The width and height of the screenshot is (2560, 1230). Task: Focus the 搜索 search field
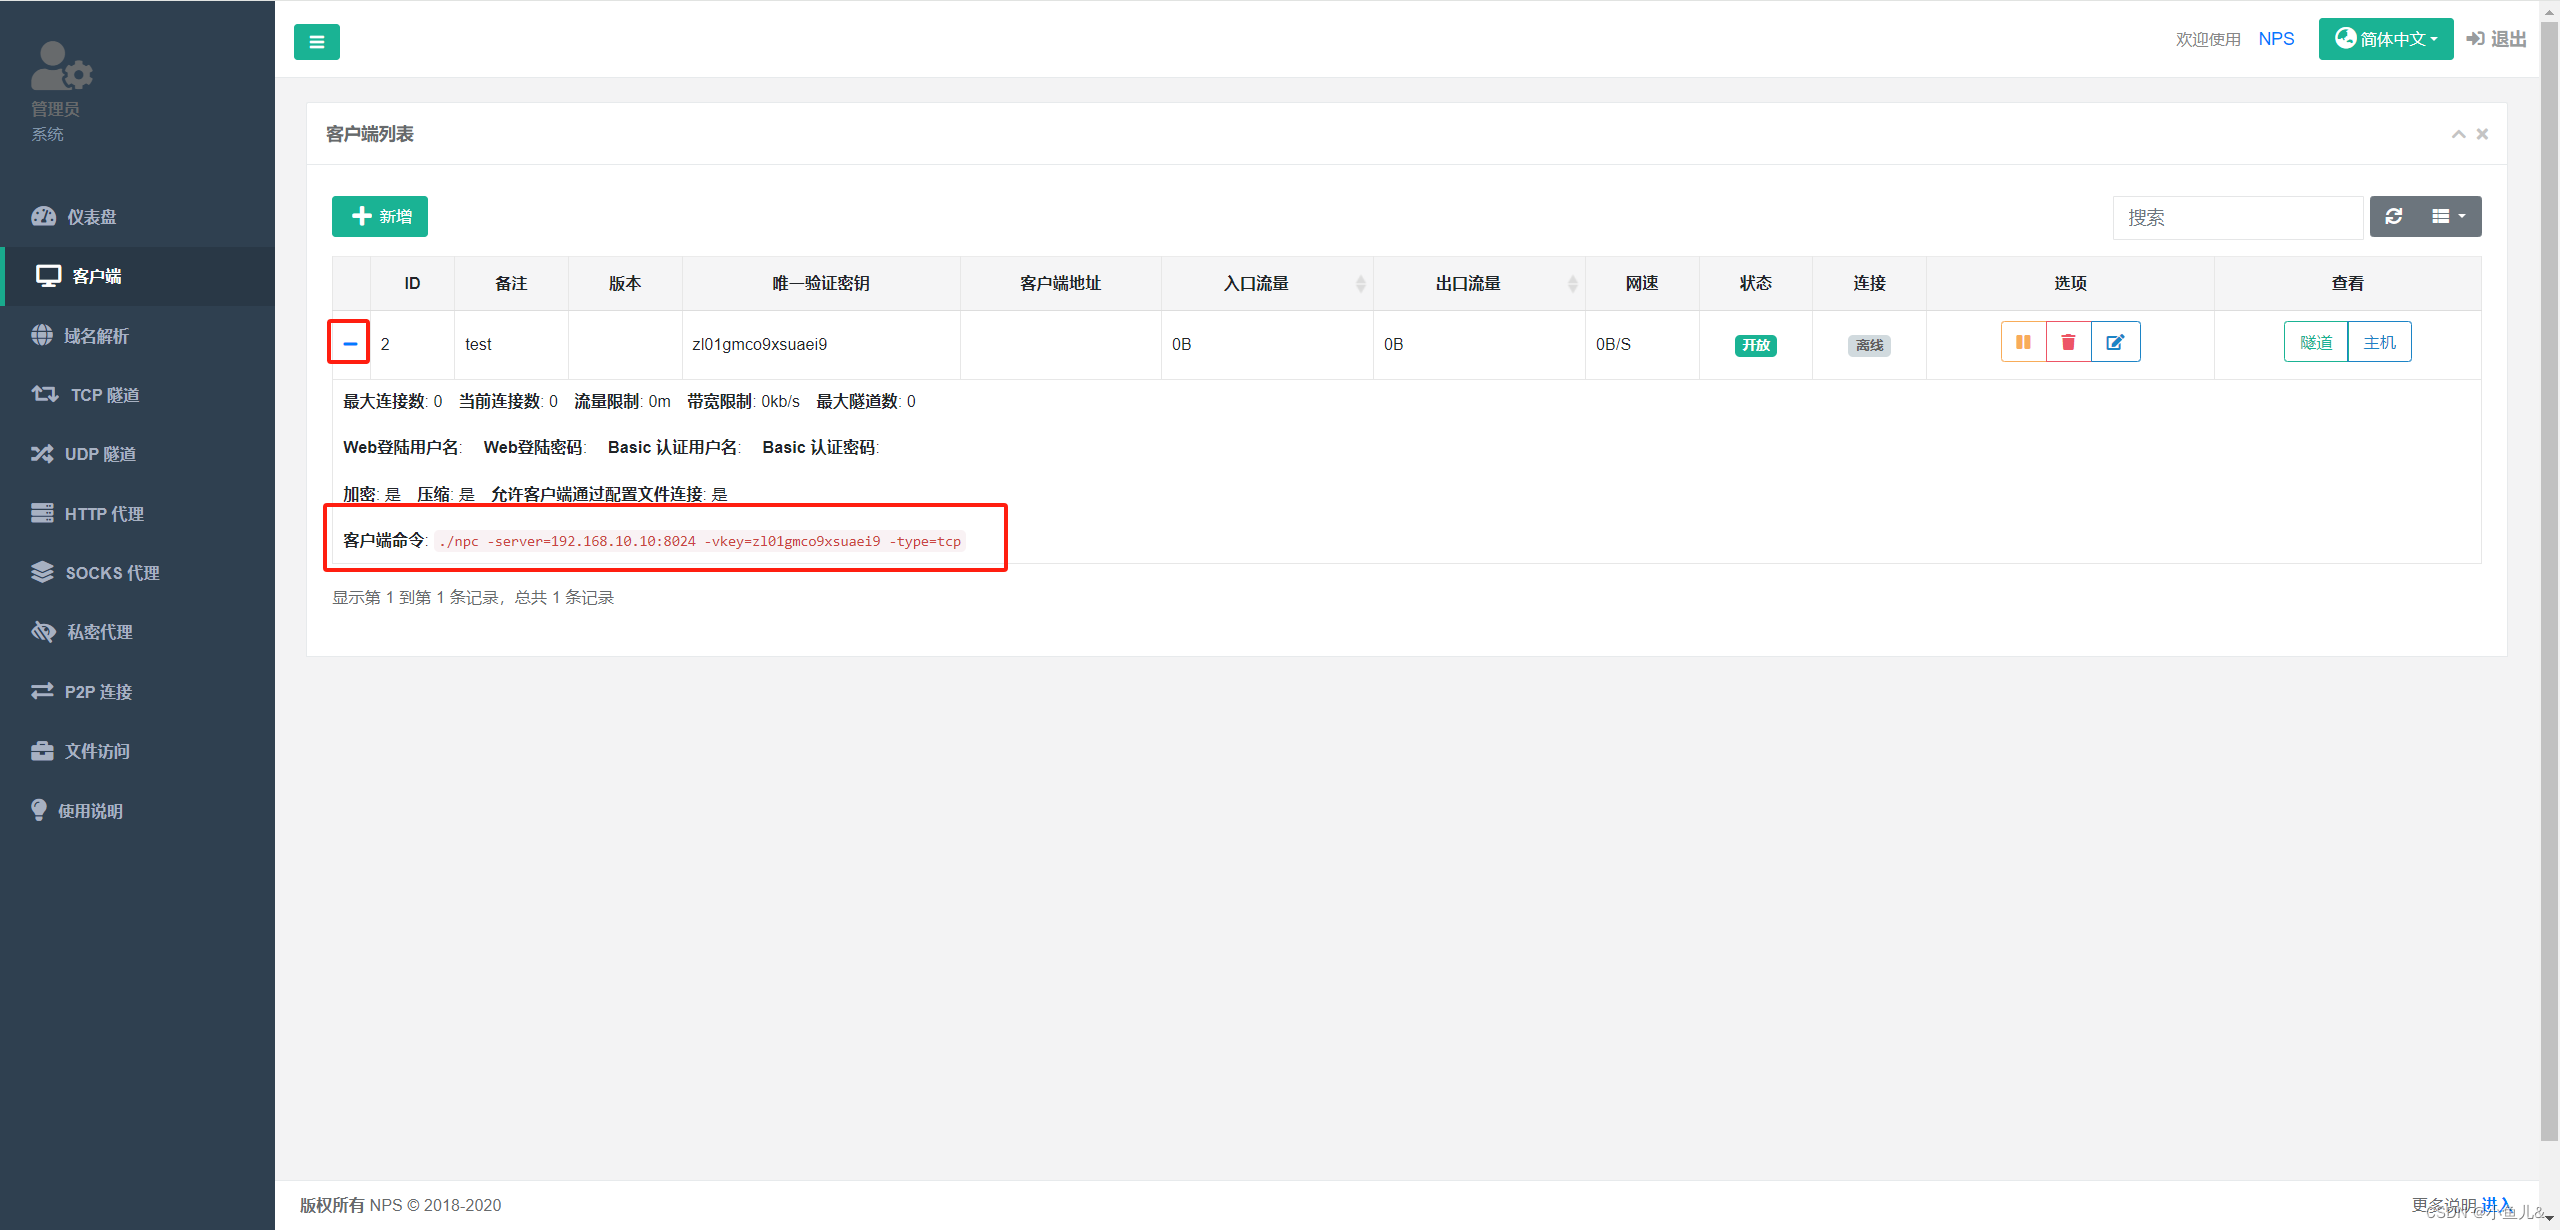[2238, 217]
